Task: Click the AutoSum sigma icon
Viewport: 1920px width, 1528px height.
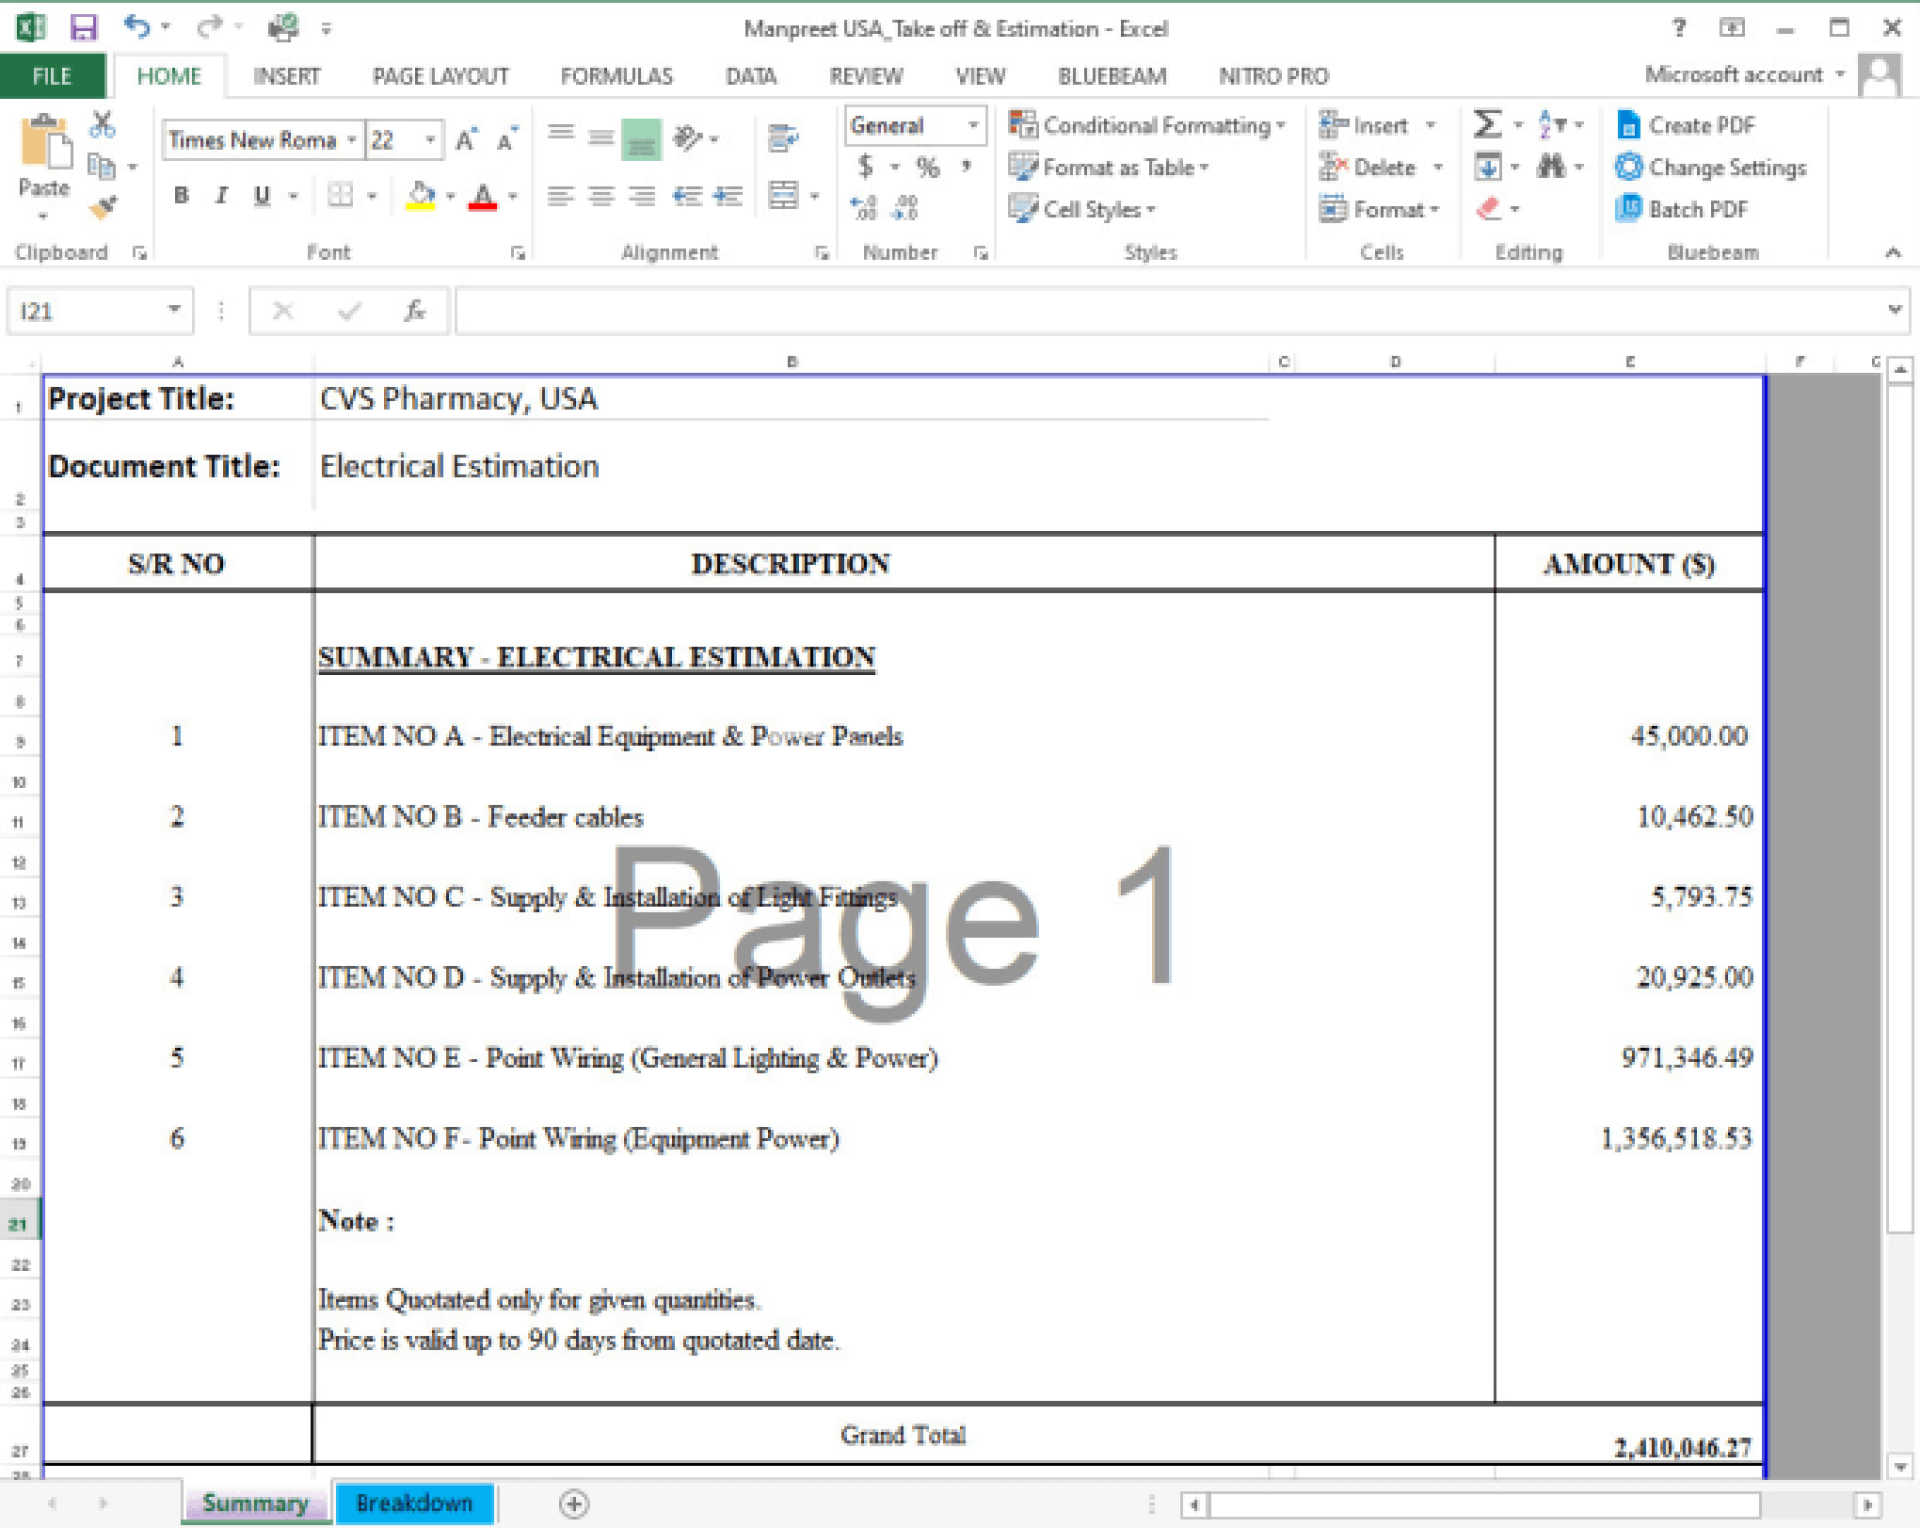Action: click(x=1487, y=125)
